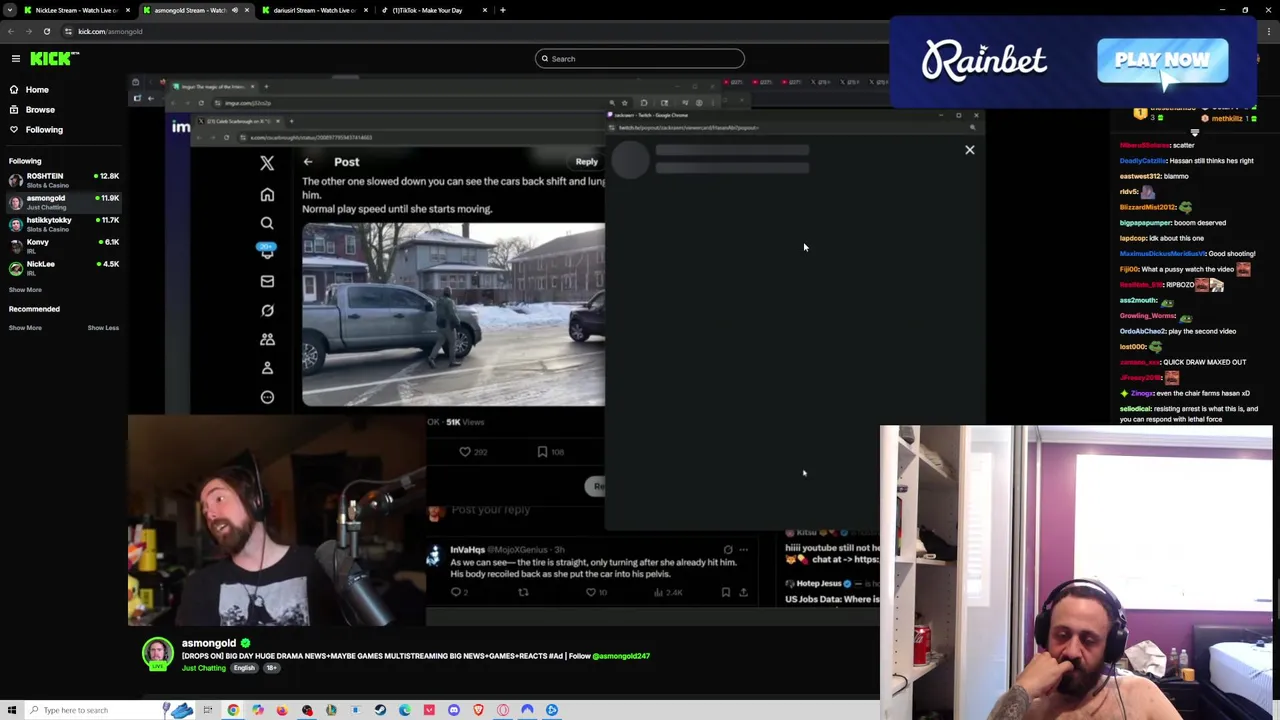The image size is (1280, 720).
Task: Click X profile icon in streamed page
Action: (267, 369)
